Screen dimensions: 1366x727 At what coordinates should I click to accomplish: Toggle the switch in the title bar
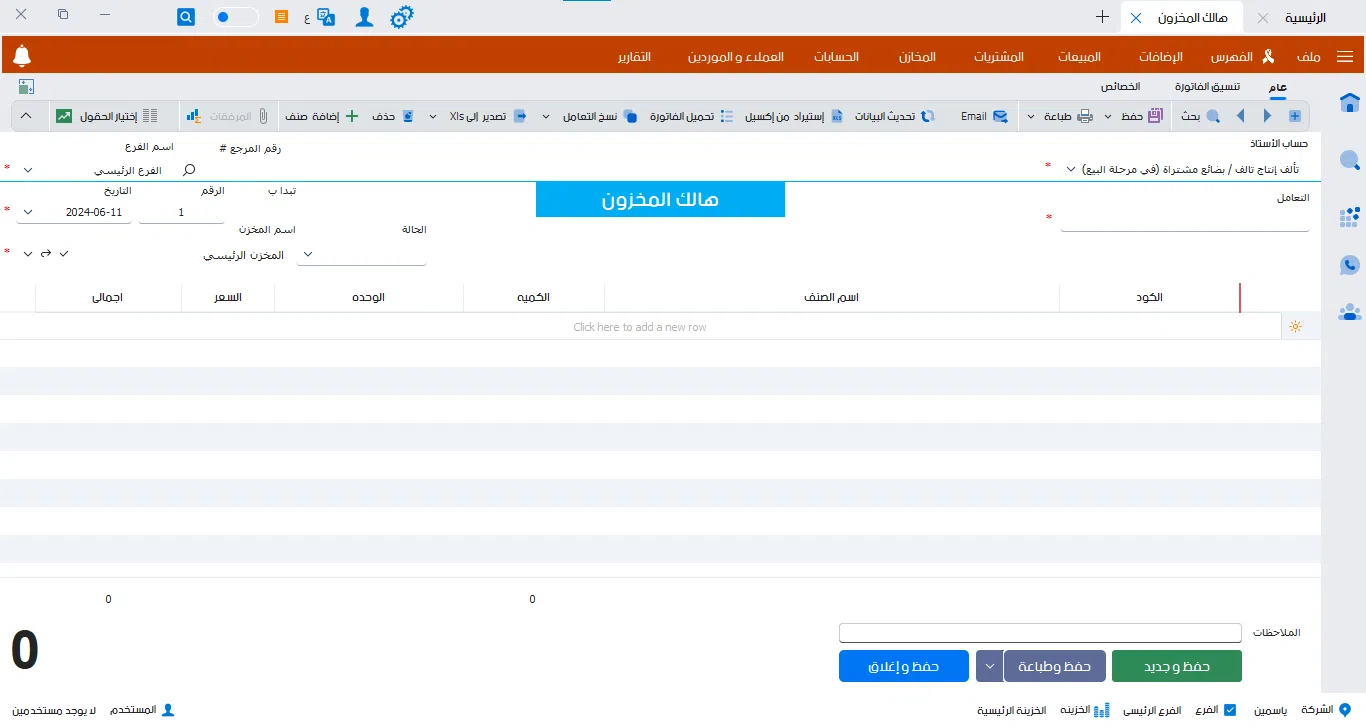click(235, 17)
